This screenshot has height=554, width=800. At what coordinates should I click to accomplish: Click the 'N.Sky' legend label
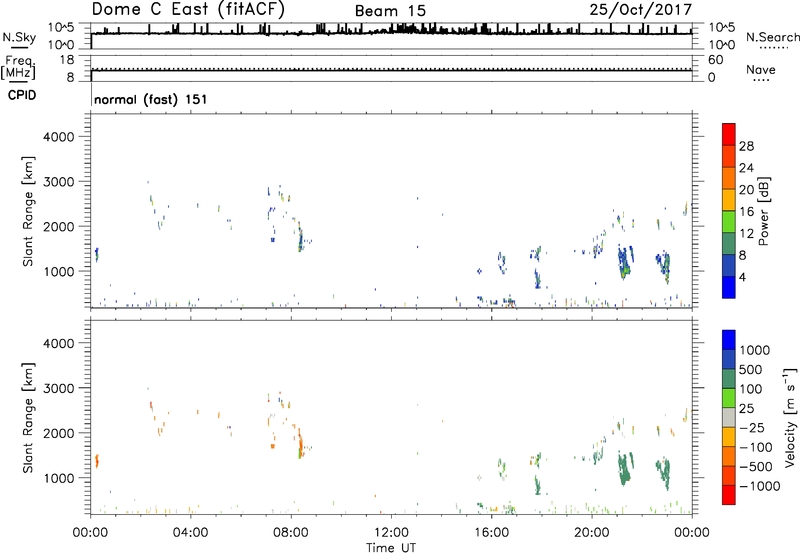[19, 37]
